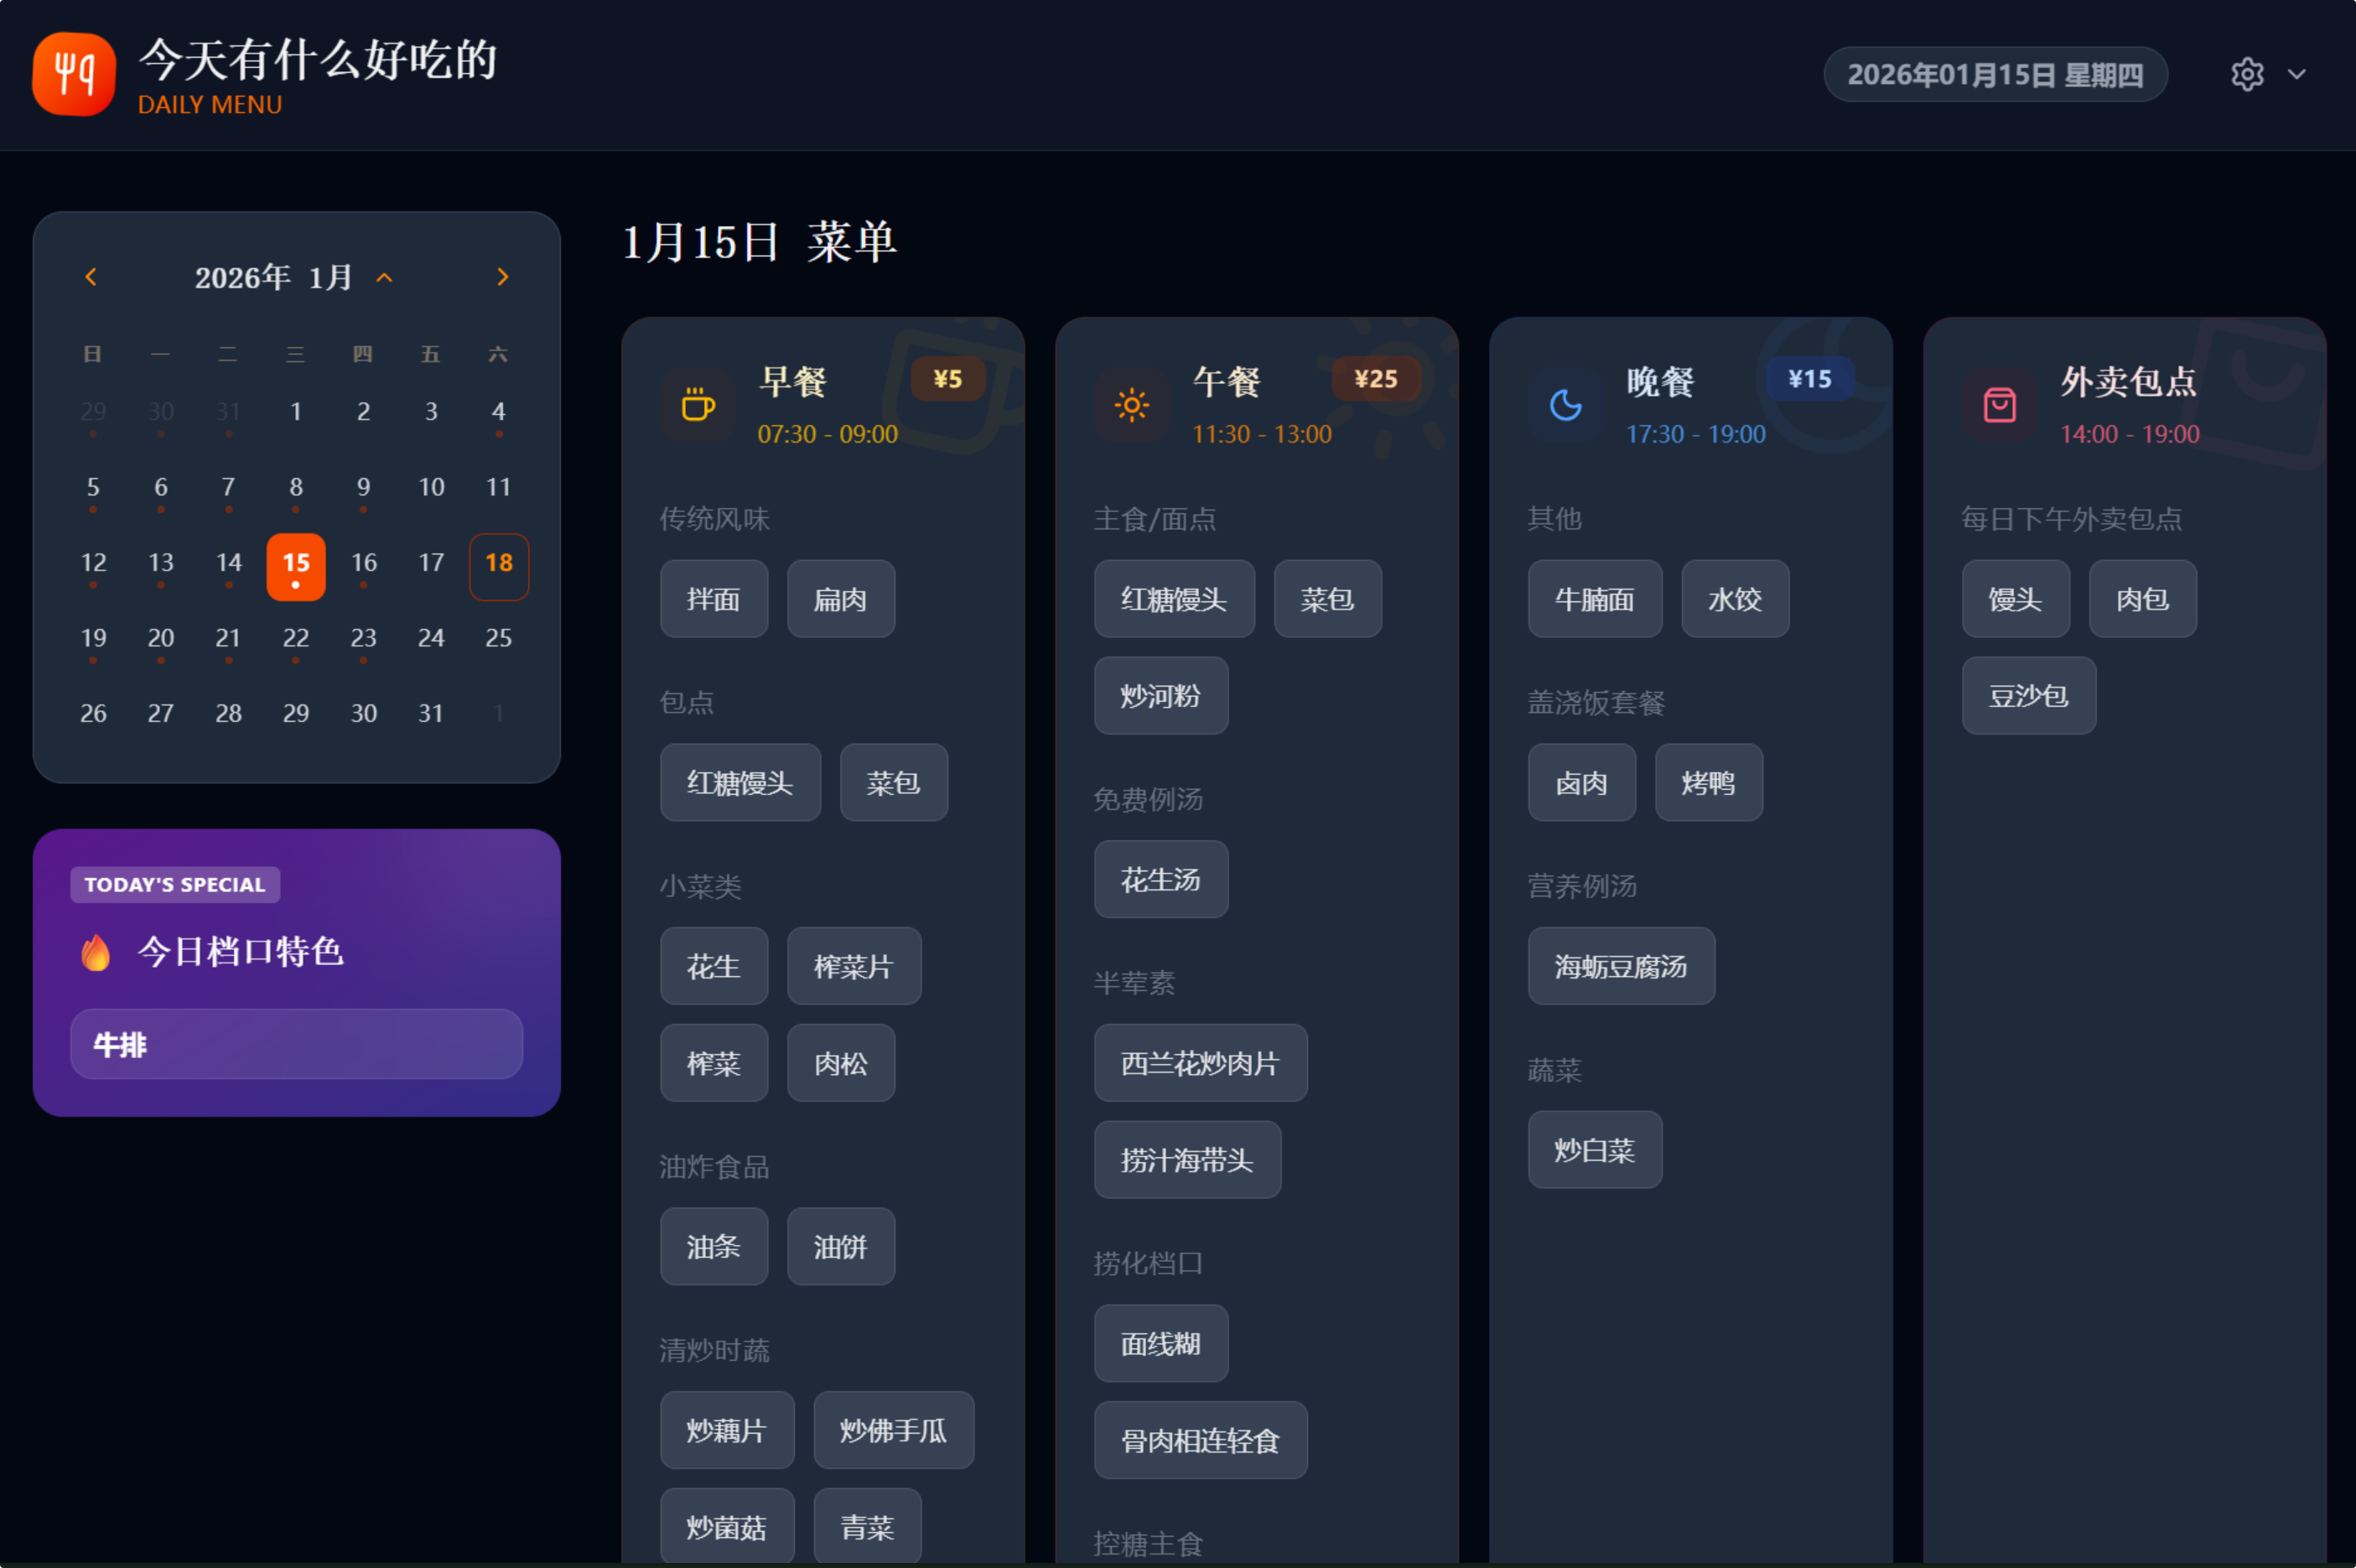The height and width of the screenshot is (1568, 2356).
Task: Click the ¥25 lunch price badge
Action: tap(1377, 380)
